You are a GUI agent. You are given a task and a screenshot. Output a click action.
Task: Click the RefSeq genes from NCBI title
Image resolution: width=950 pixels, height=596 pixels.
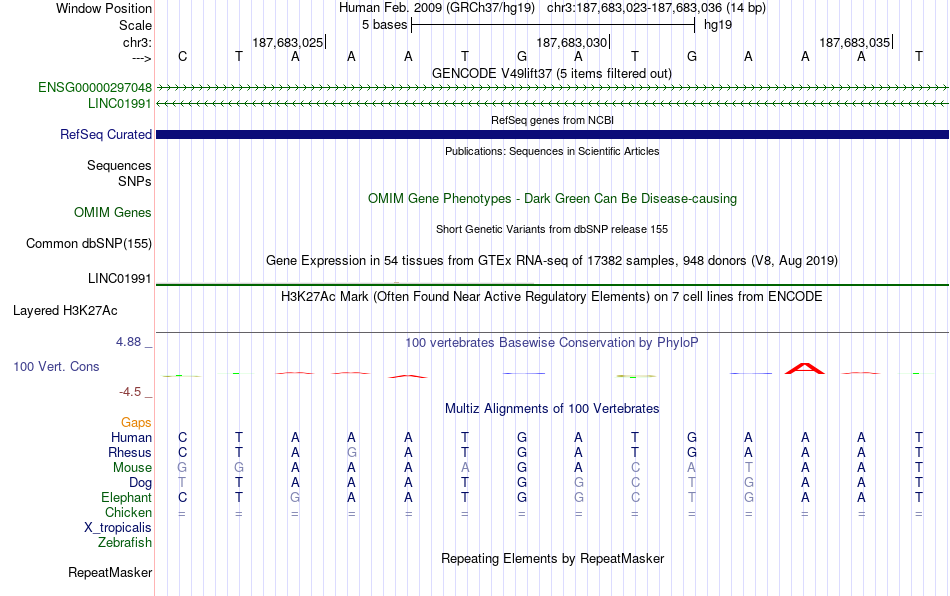point(552,120)
